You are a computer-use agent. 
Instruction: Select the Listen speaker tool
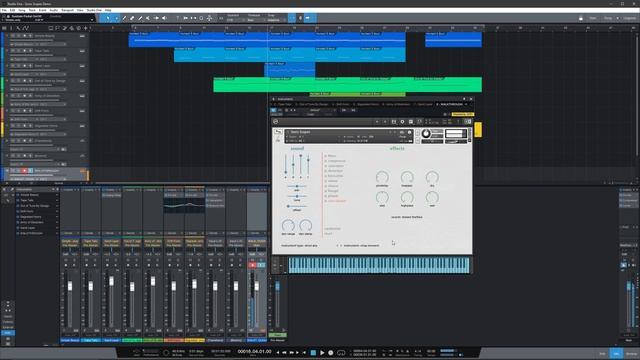(164, 18)
